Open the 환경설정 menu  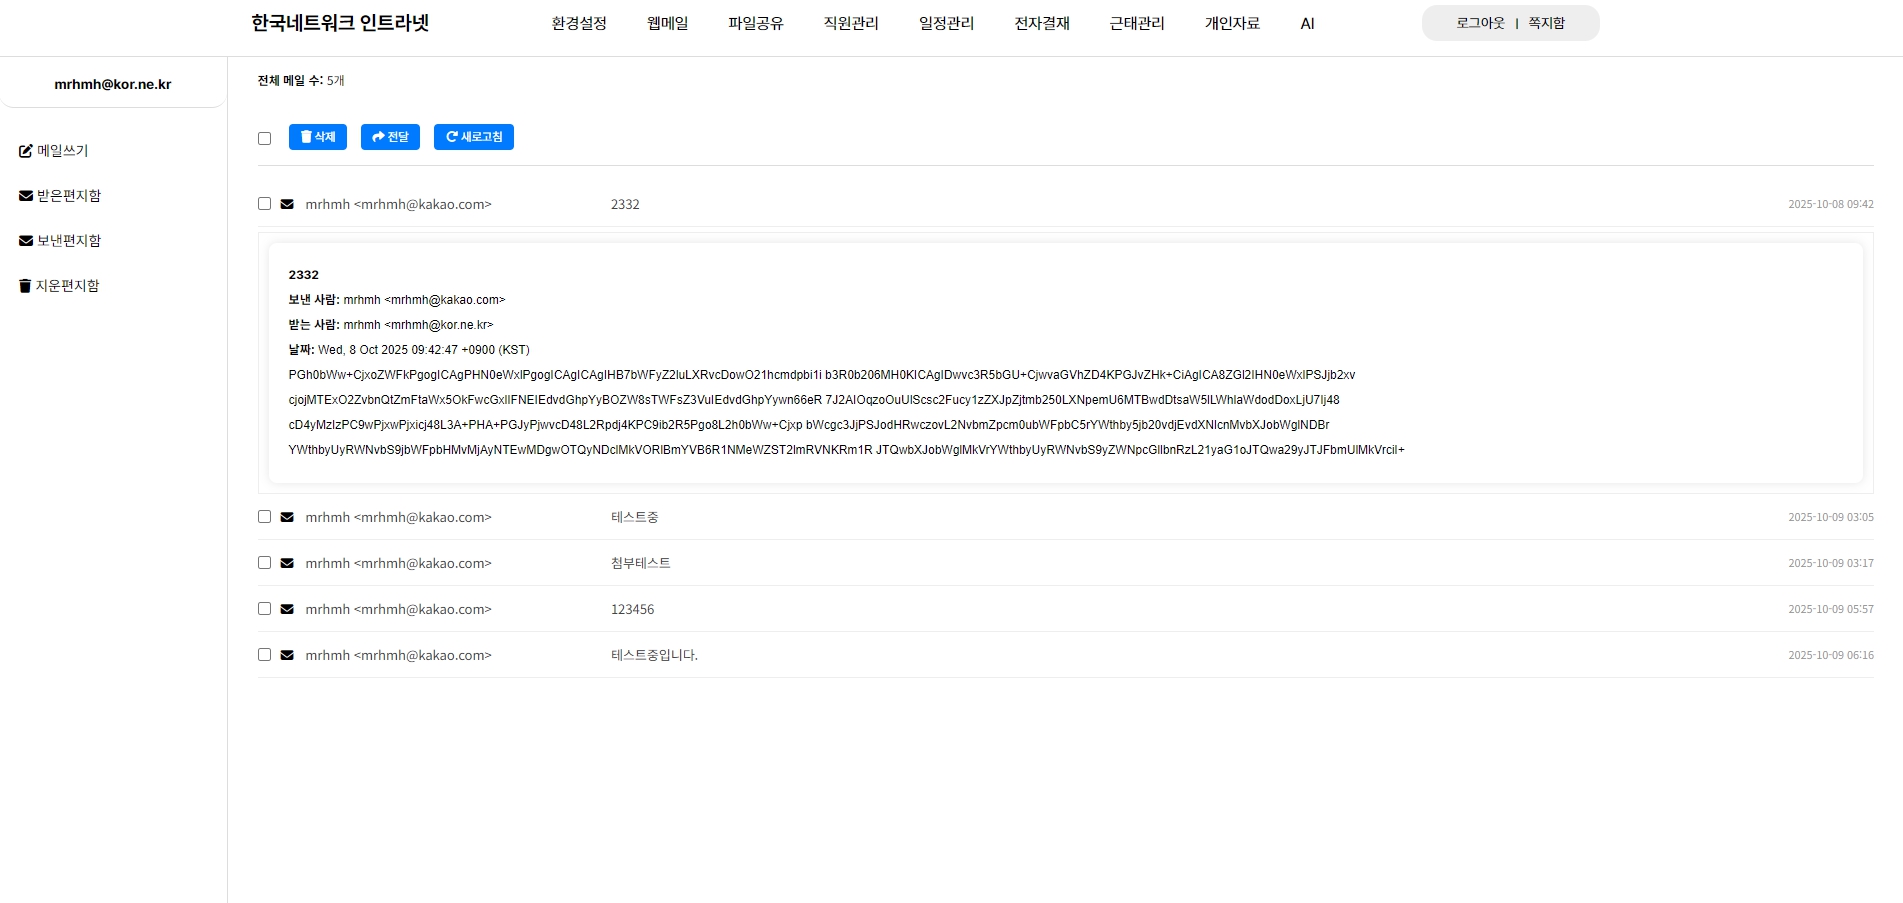point(579,23)
